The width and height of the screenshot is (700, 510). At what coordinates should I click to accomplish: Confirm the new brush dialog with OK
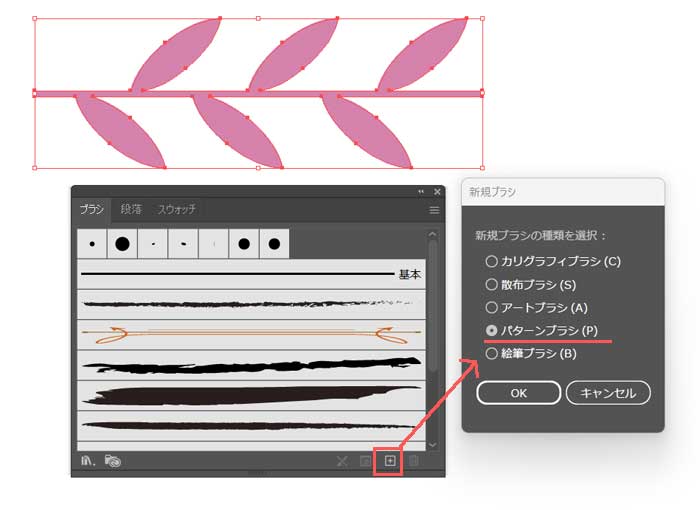518,393
